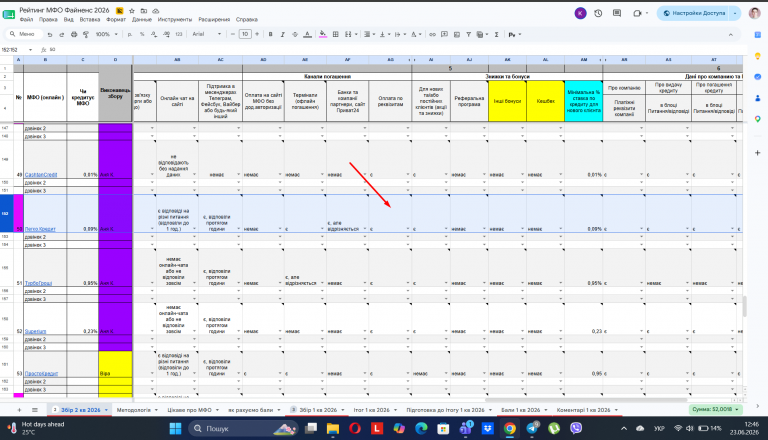768x440 pixels.
Task: Click the Настройки Доступа share button
Action: click(694, 13)
